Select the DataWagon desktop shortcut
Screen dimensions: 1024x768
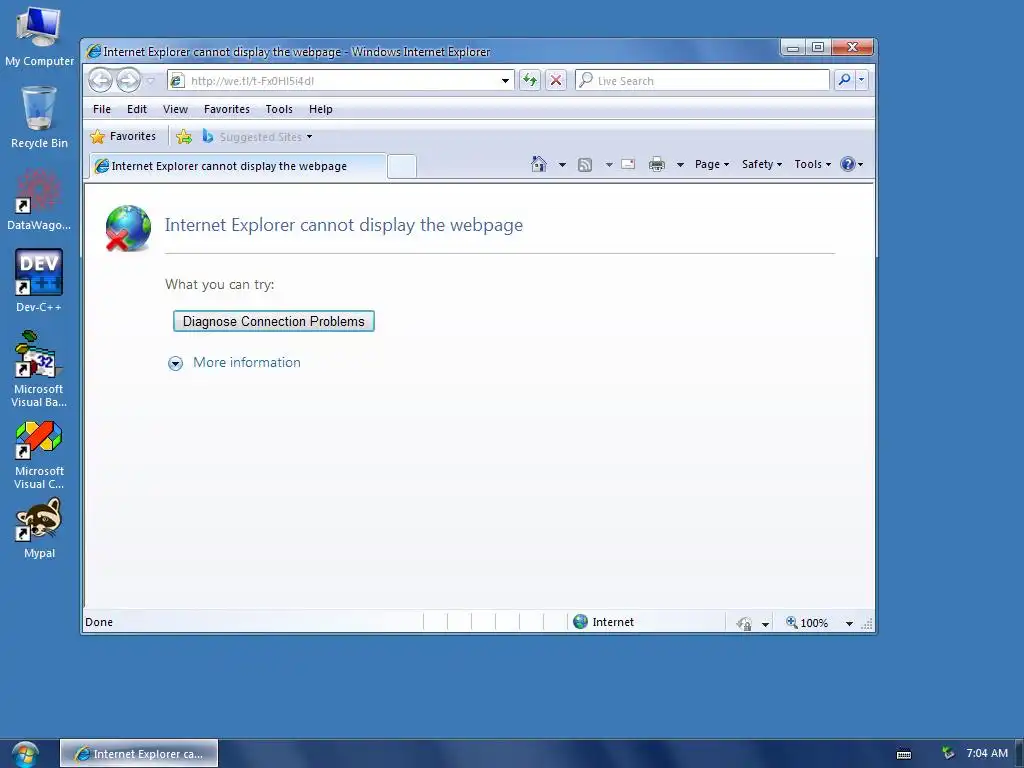point(39,200)
